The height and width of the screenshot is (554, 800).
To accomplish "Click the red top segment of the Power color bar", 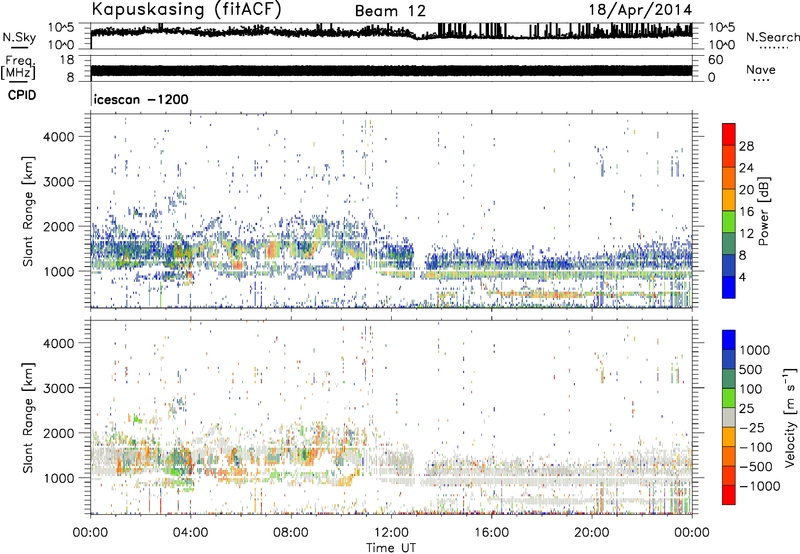I will pos(729,134).
